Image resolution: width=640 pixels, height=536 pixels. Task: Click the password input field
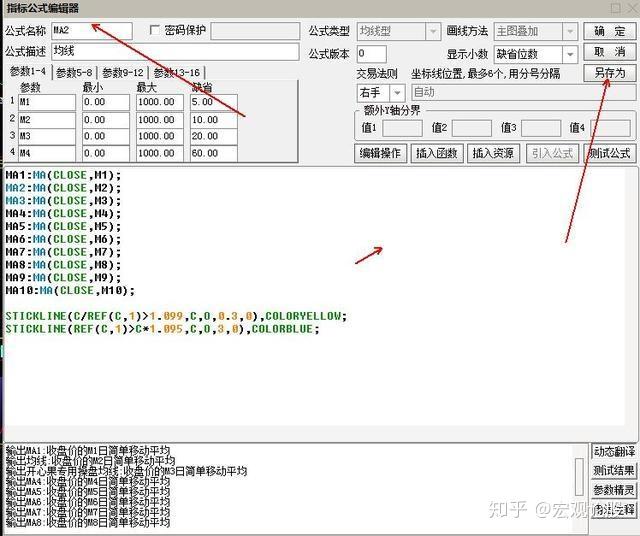click(x=255, y=31)
